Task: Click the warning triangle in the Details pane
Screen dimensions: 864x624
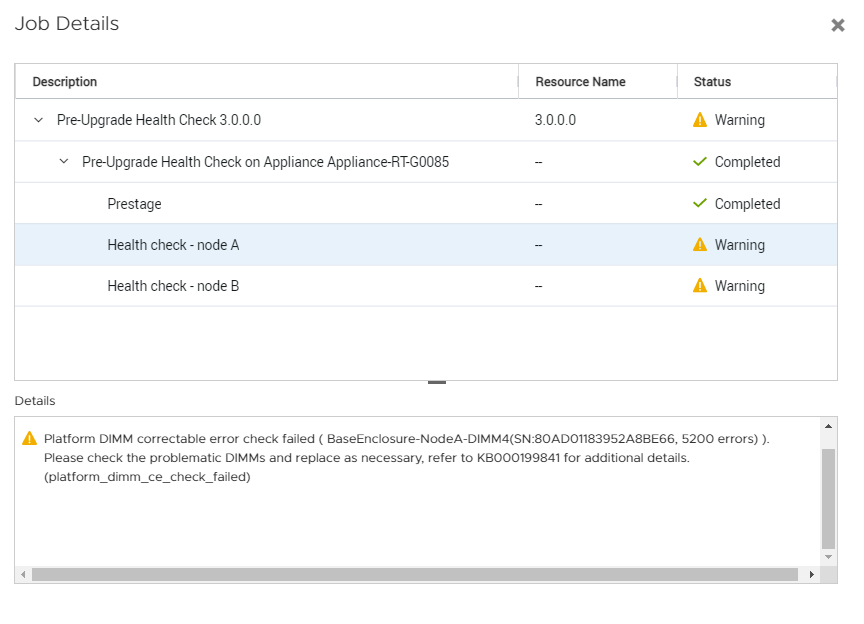Action: coord(30,437)
